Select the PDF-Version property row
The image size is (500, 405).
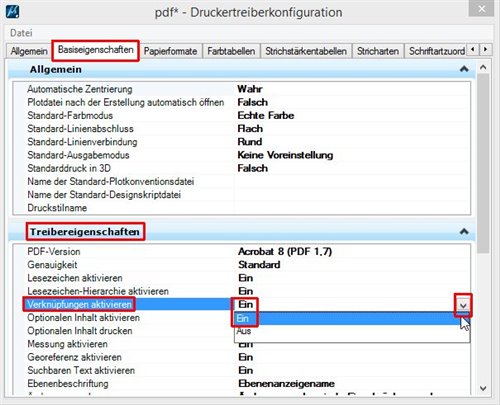coord(242,251)
